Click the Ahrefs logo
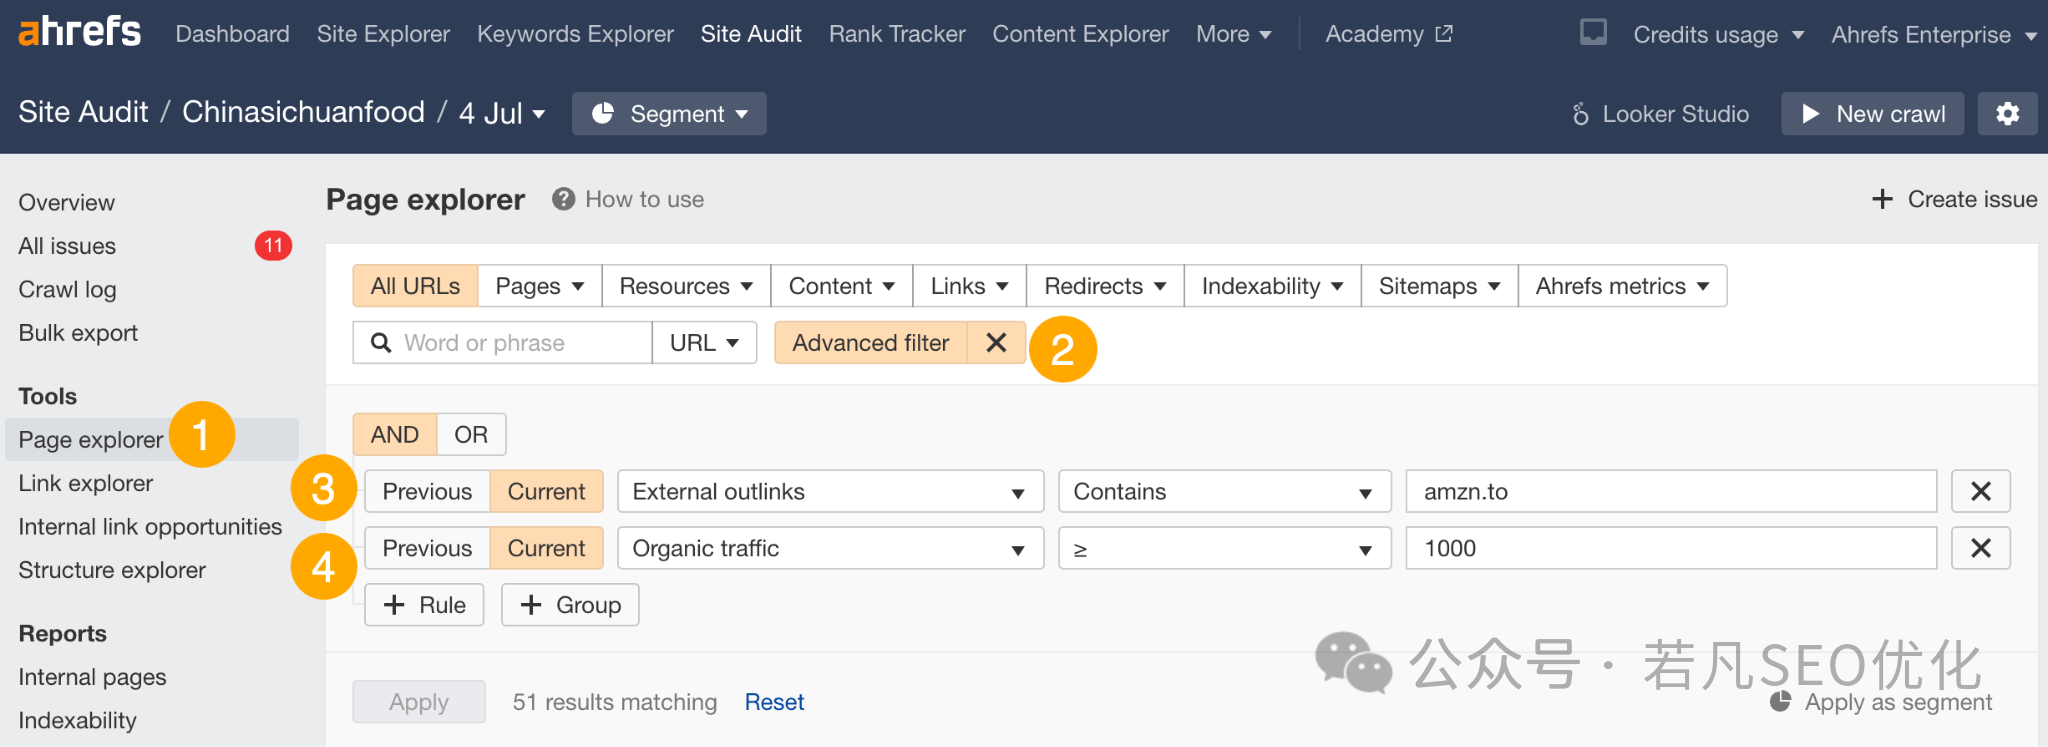2048x747 pixels. (80, 32)
